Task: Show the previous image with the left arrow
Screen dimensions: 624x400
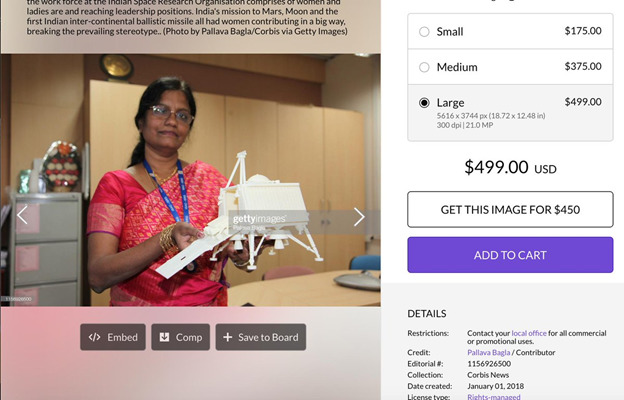Action: pyautogui.click(x=22, y=215)
